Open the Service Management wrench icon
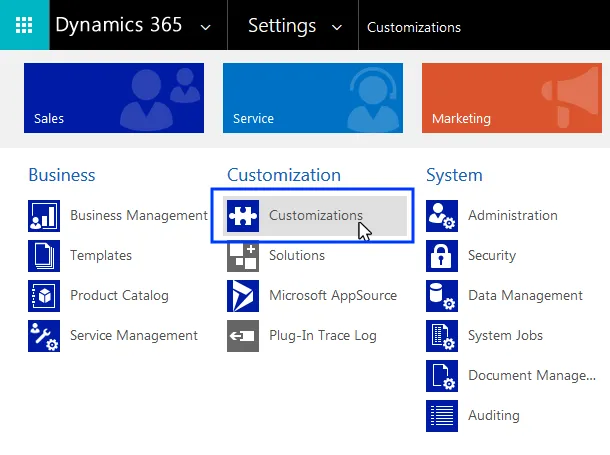Image resolution: width=610 pixels, height=455 pixels. click(x=44, y=336)
